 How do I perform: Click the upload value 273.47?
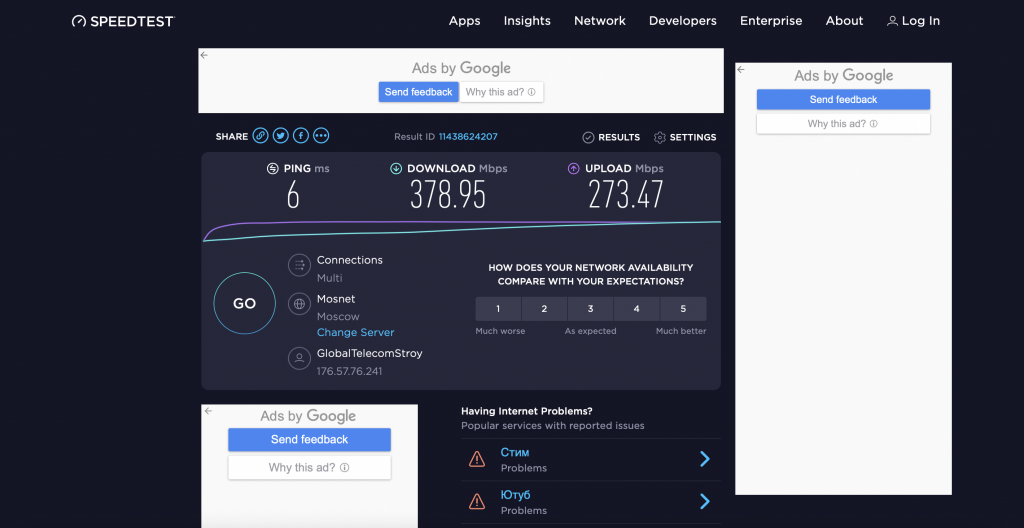tap(626, 194)
